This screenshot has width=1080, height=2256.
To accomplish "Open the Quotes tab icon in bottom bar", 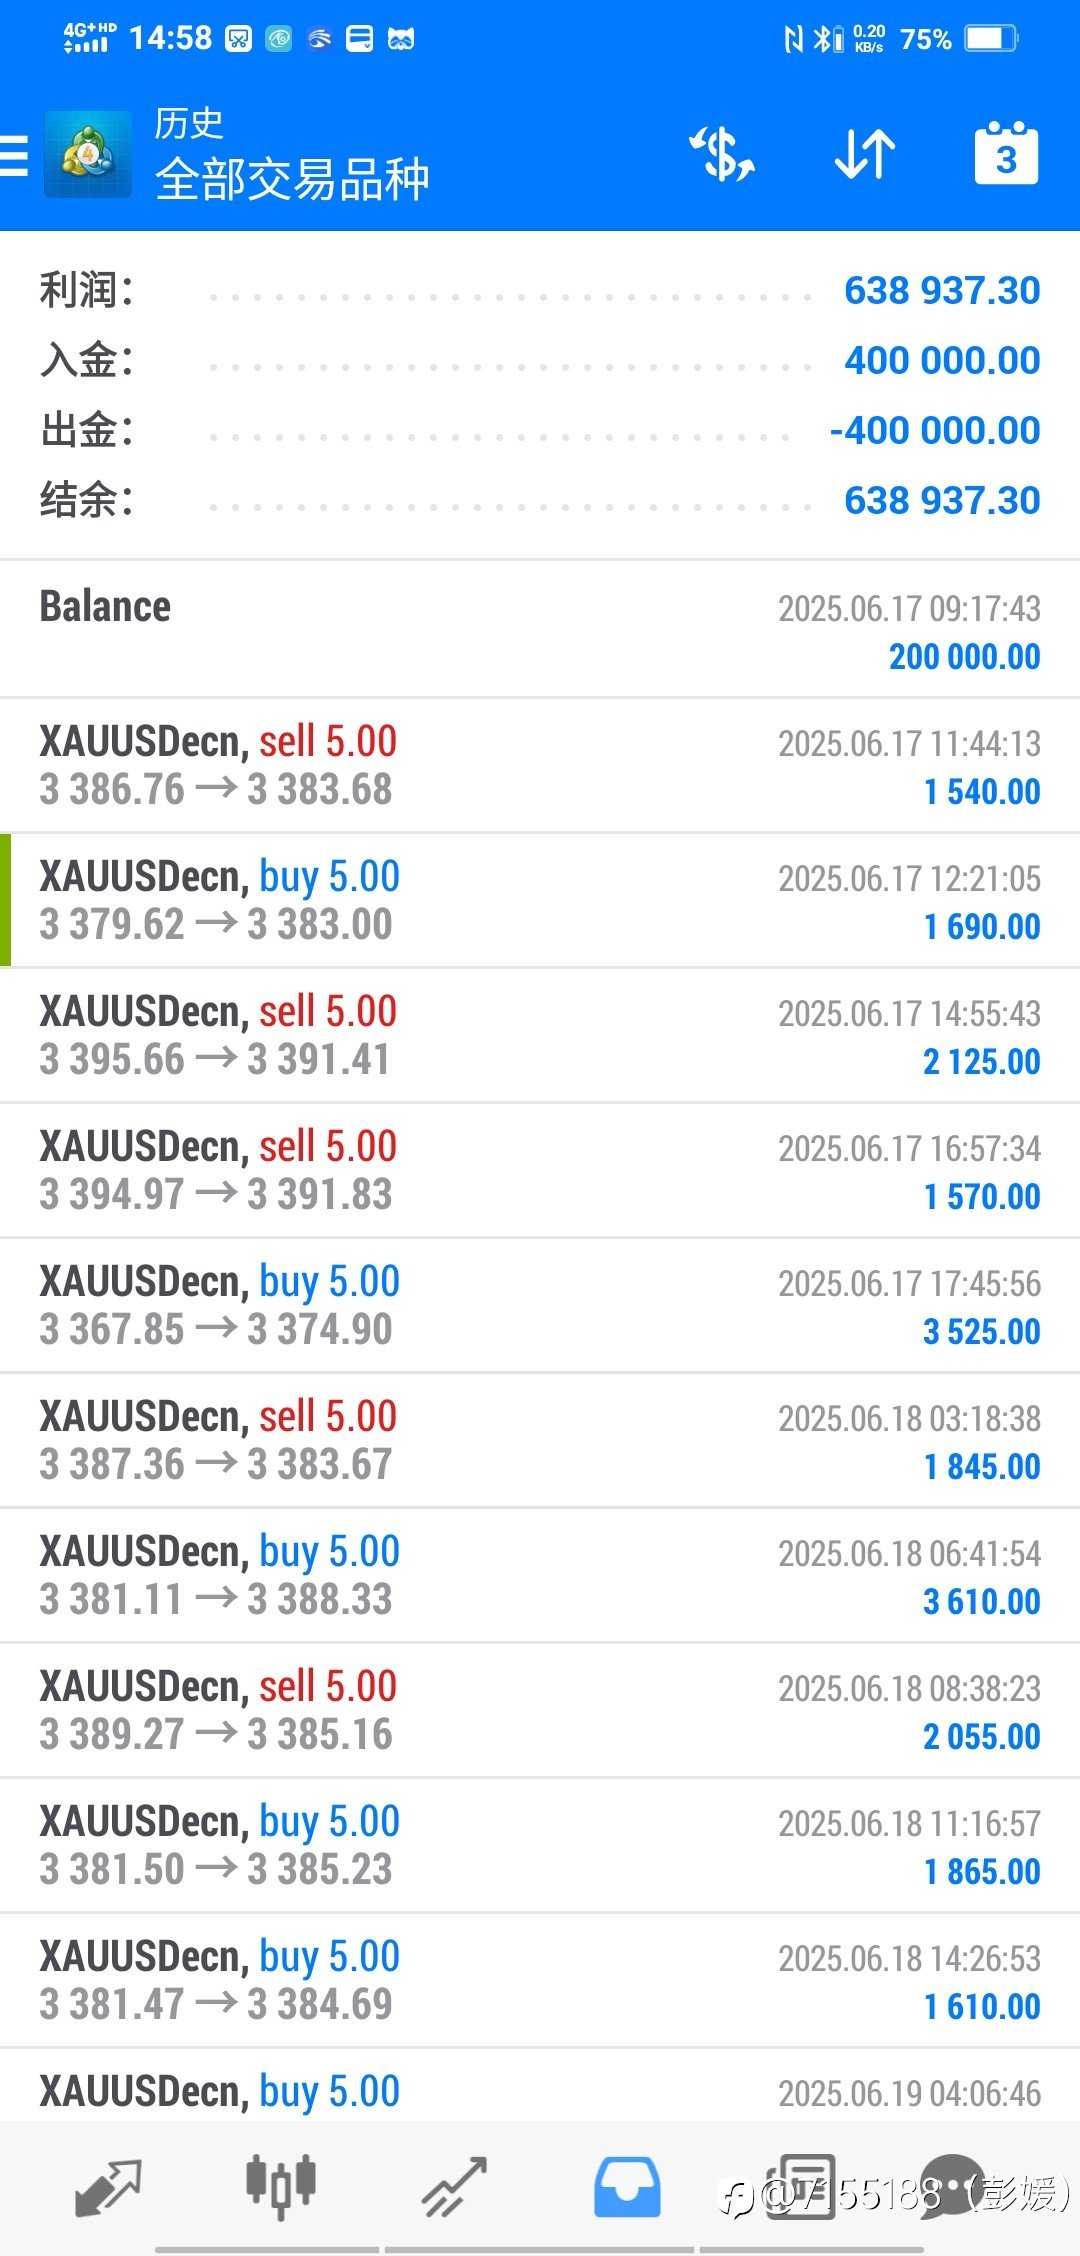I will tap(109, 2187).
